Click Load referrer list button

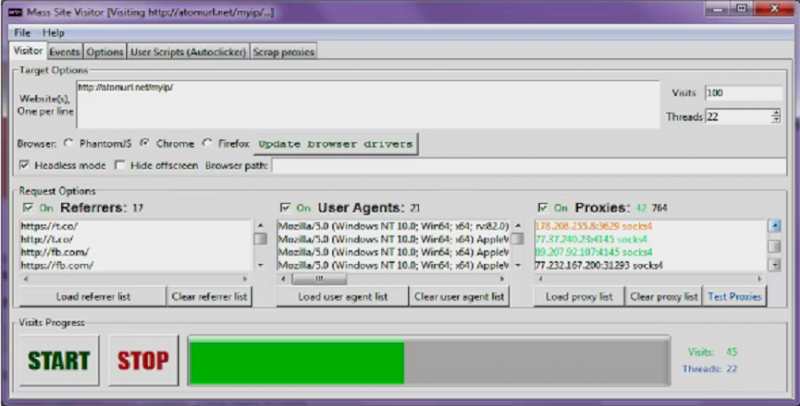(93, 296)
